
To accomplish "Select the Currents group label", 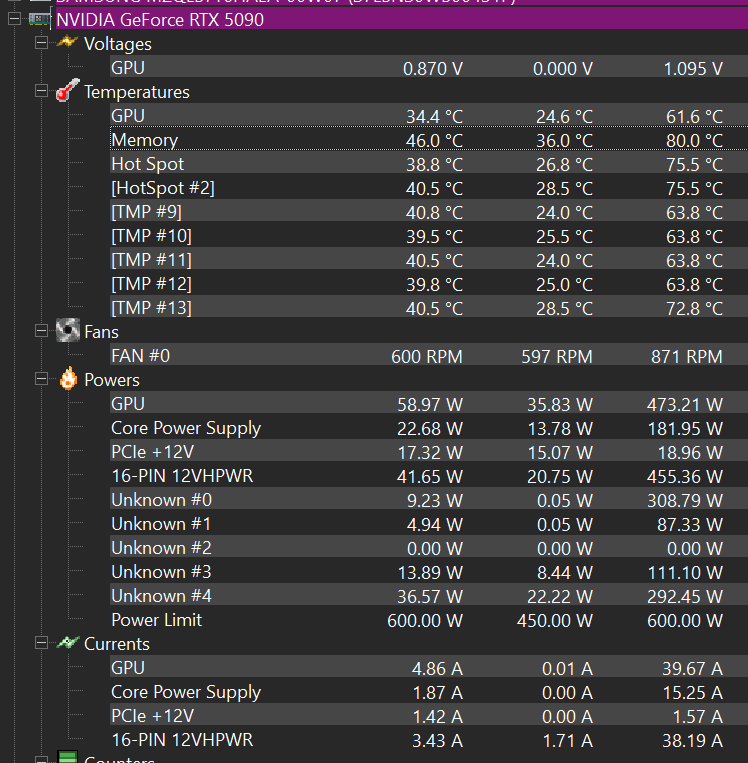I will click(117, 644).
